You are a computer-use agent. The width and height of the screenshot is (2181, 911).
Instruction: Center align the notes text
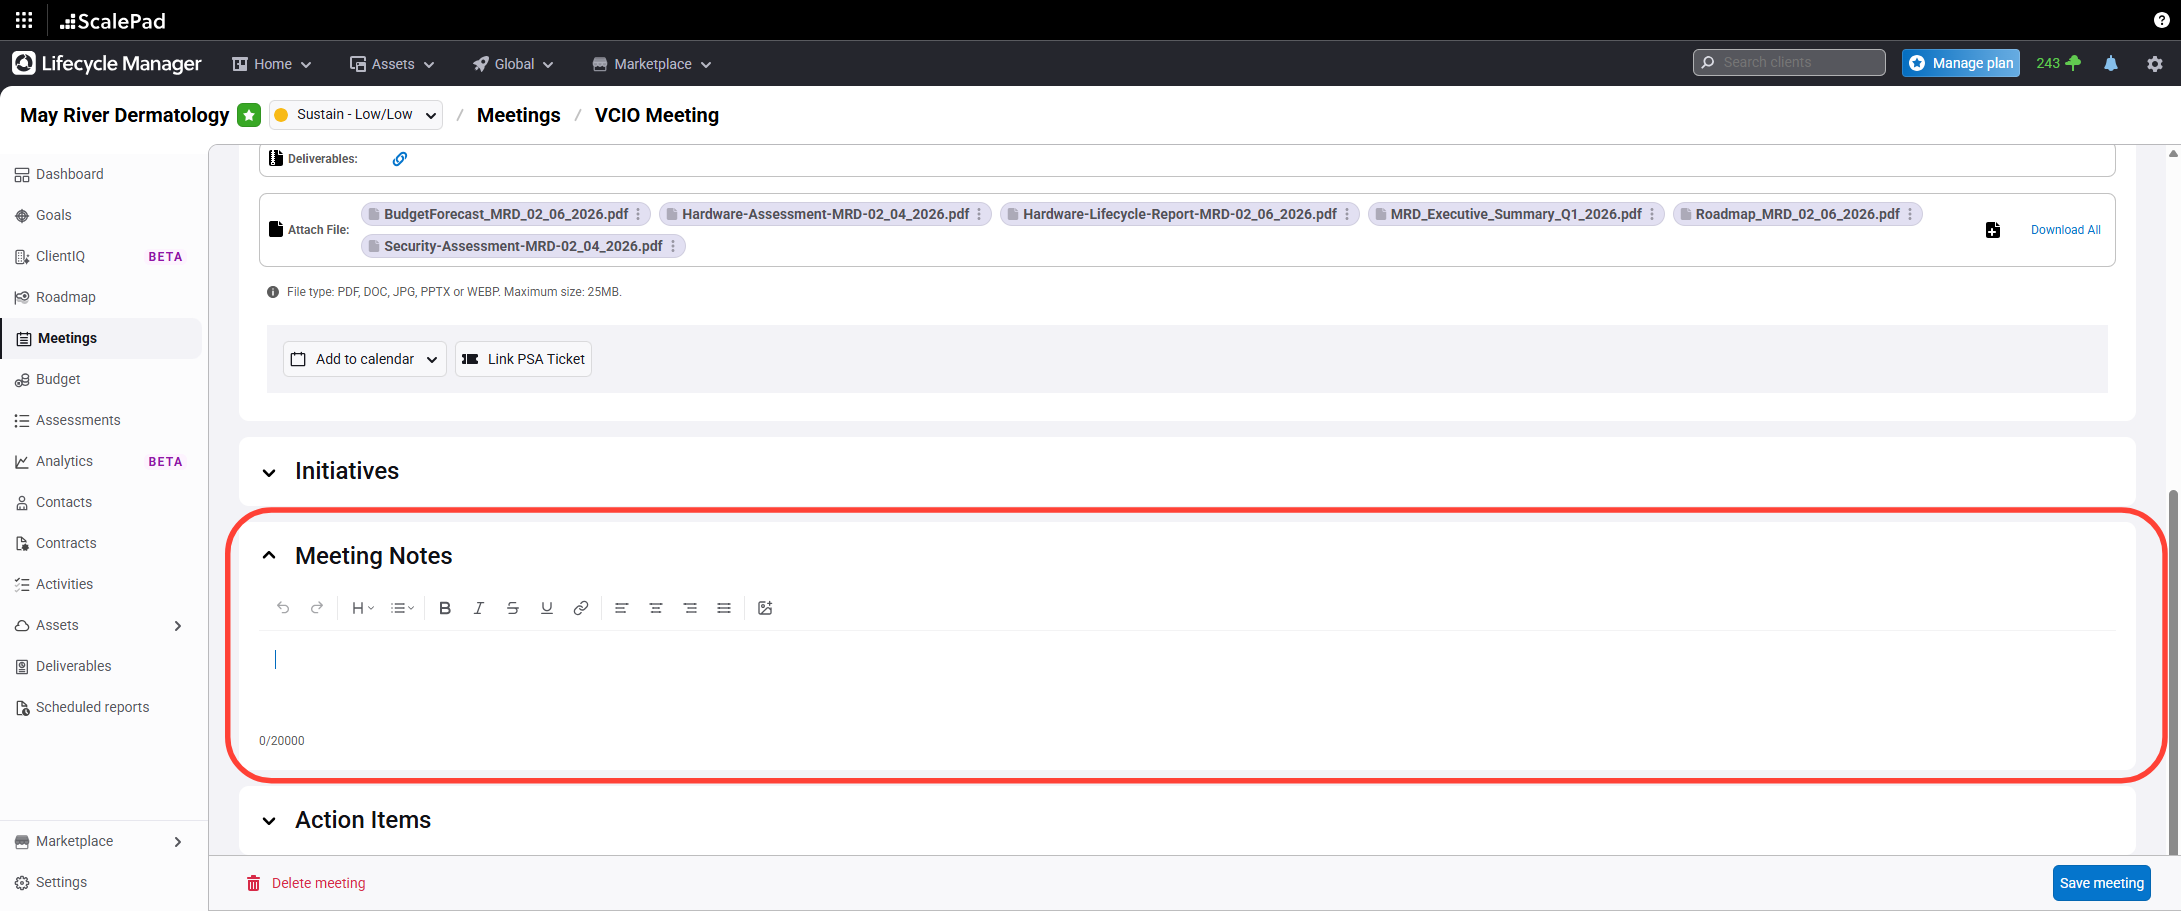656,608
